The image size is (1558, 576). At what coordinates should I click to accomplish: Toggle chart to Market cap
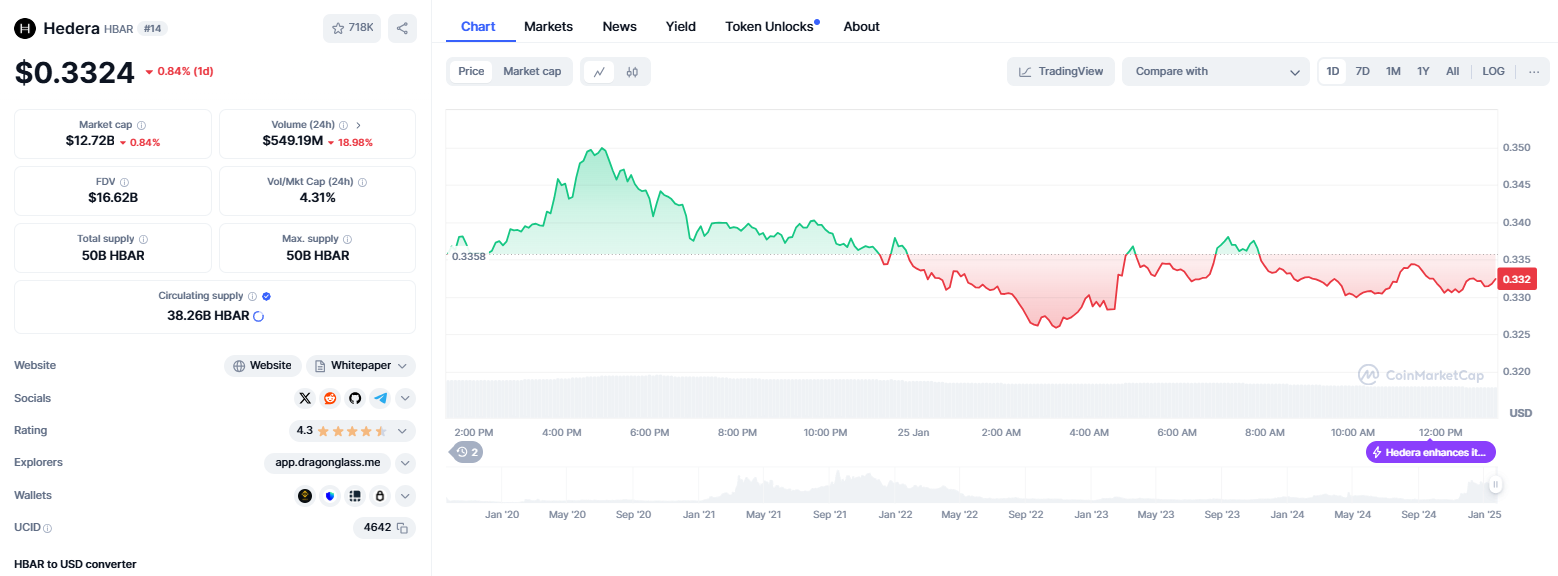tap(532, 71)
